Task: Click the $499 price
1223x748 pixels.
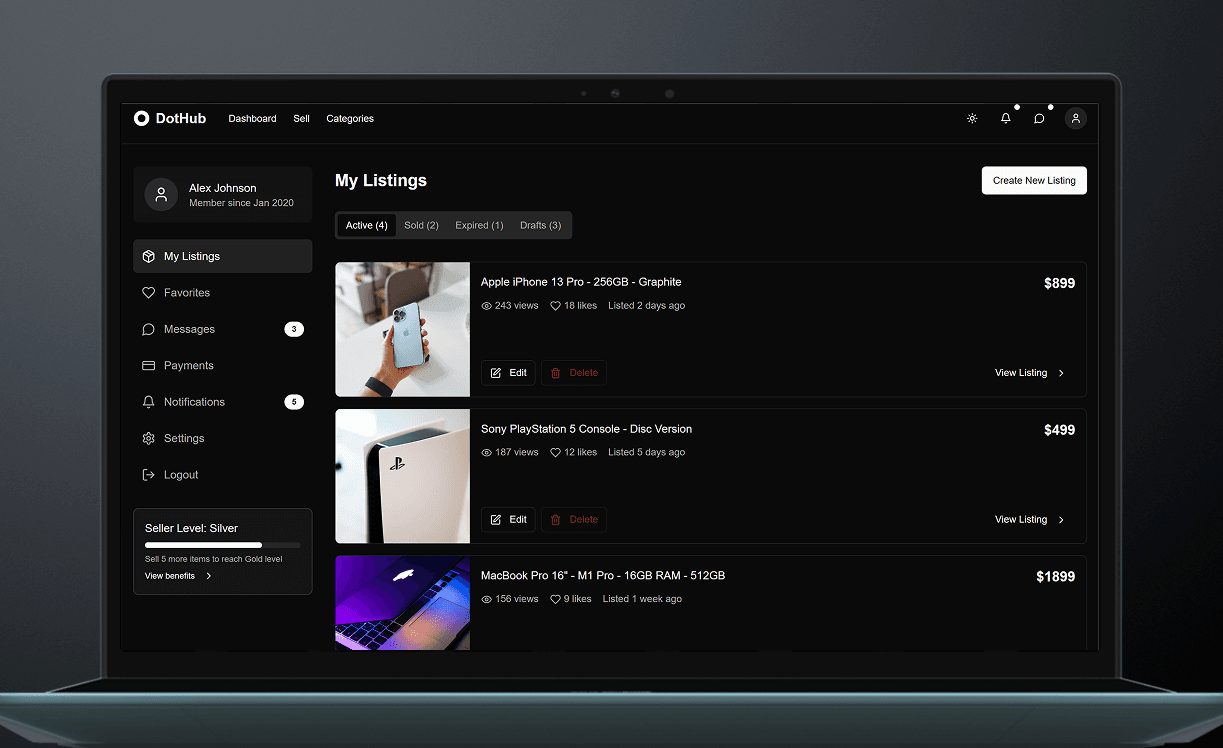Action: coord(1059,430)
